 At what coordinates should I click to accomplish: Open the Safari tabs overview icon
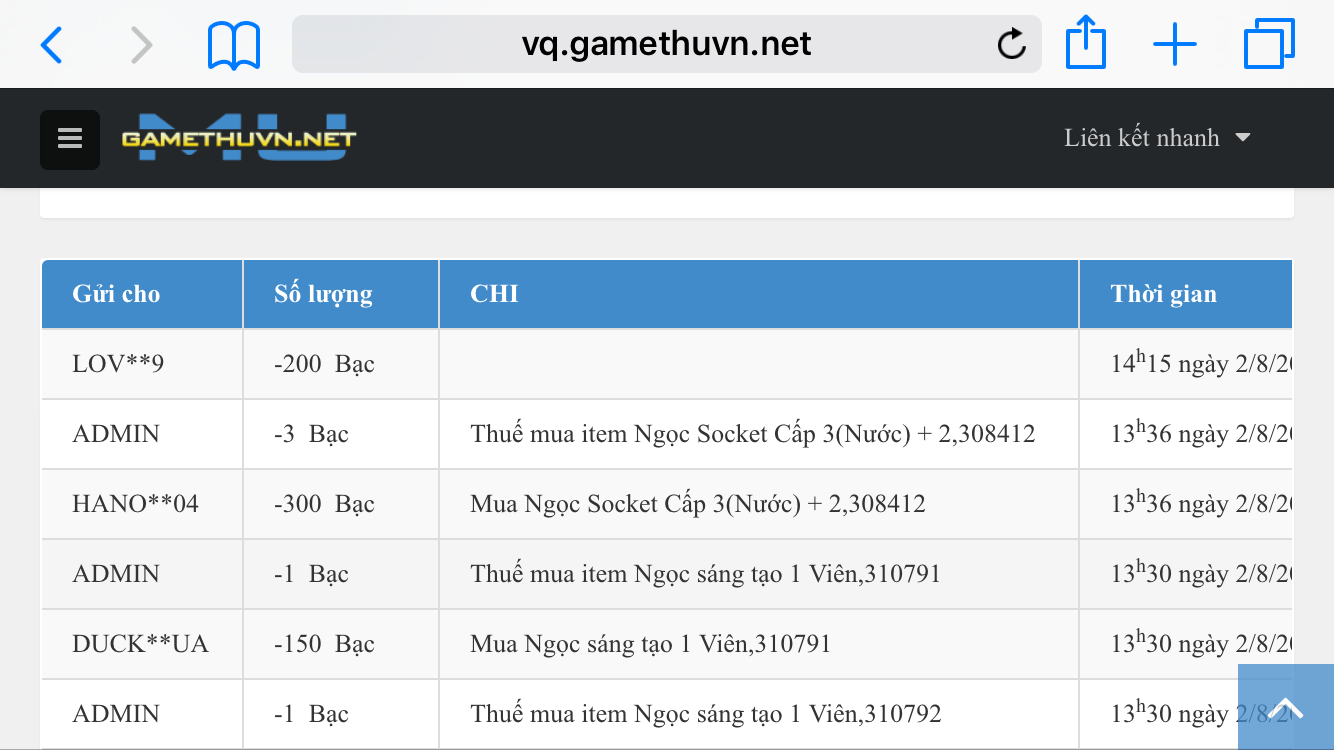1269,44
